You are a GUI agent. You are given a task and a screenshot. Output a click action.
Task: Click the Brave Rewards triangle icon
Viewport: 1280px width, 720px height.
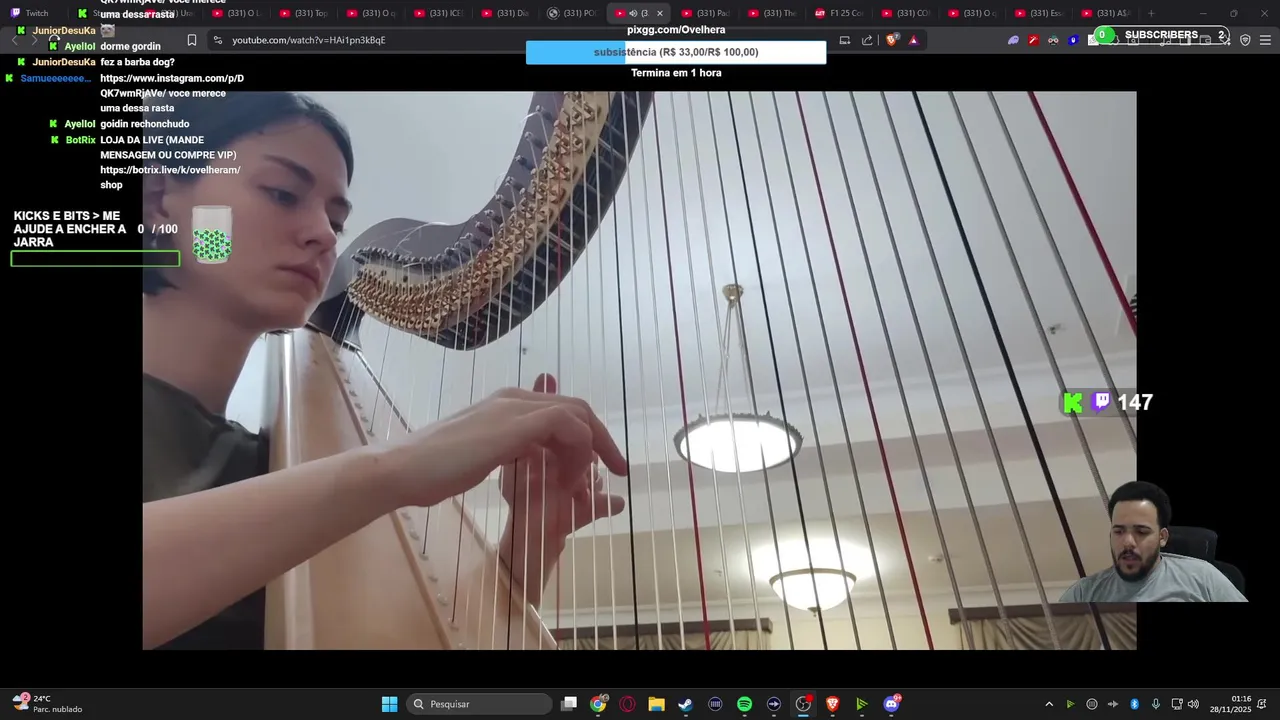tap(913, 40)
